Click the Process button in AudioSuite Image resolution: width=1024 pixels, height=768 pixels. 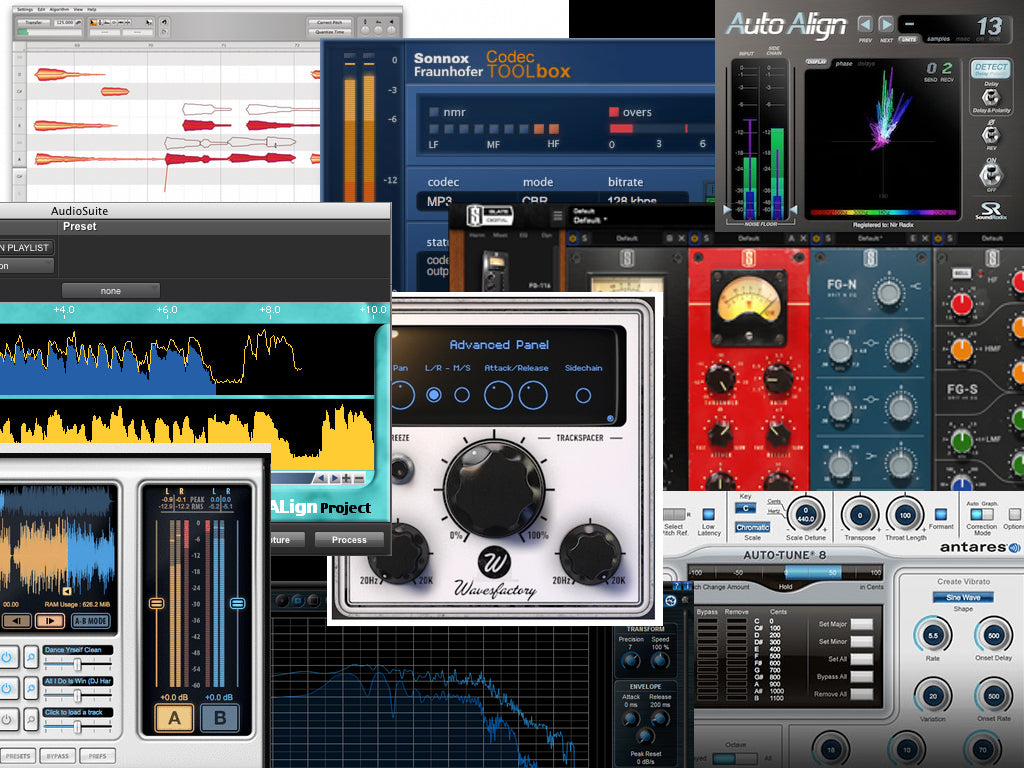pyautogui.click(x=349, y=539)
